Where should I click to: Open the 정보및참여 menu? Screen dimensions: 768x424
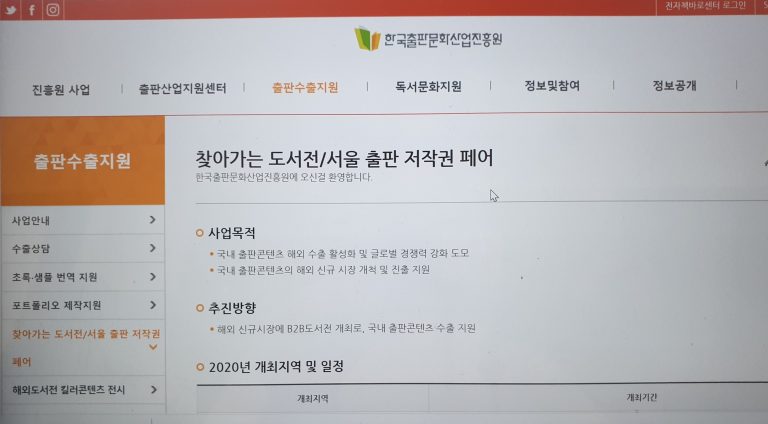point(552,86)
